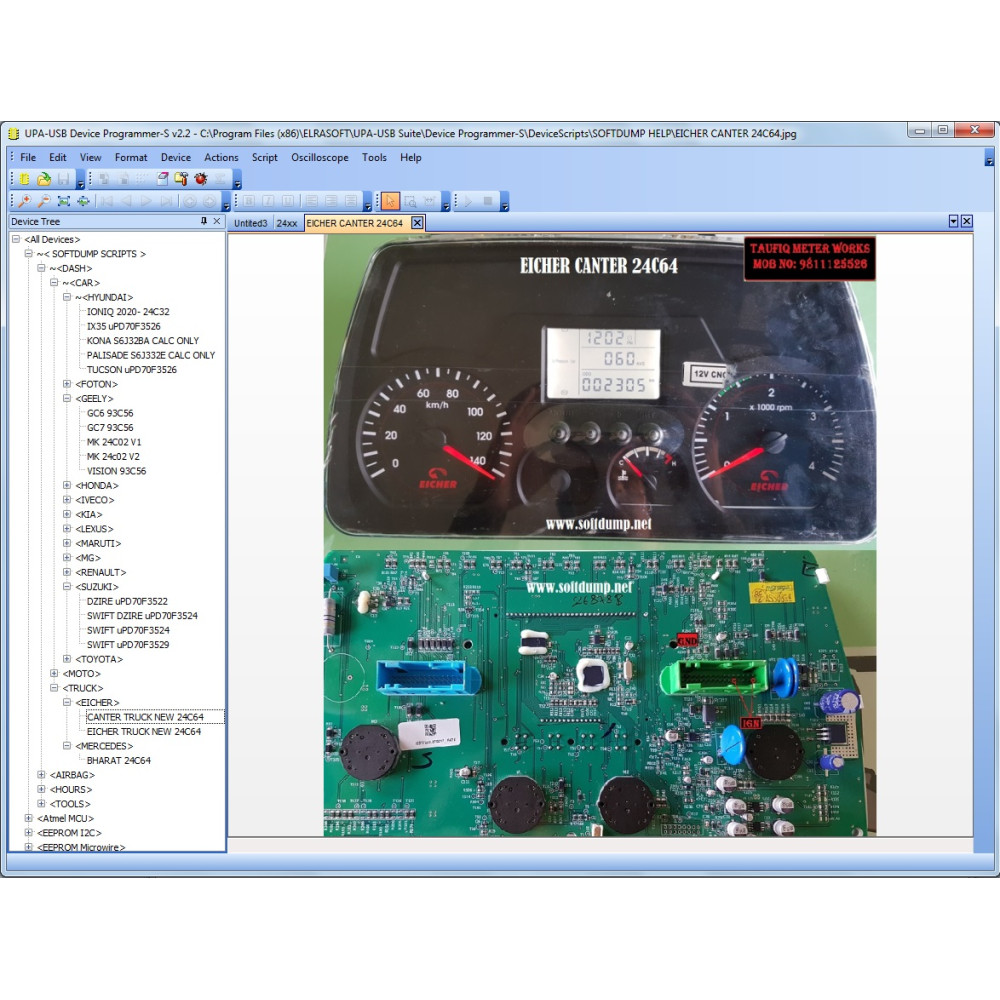Select VISION 93C56 entry
The height and width of the screenshot is (1000, 1000).
tap(116, 471)
